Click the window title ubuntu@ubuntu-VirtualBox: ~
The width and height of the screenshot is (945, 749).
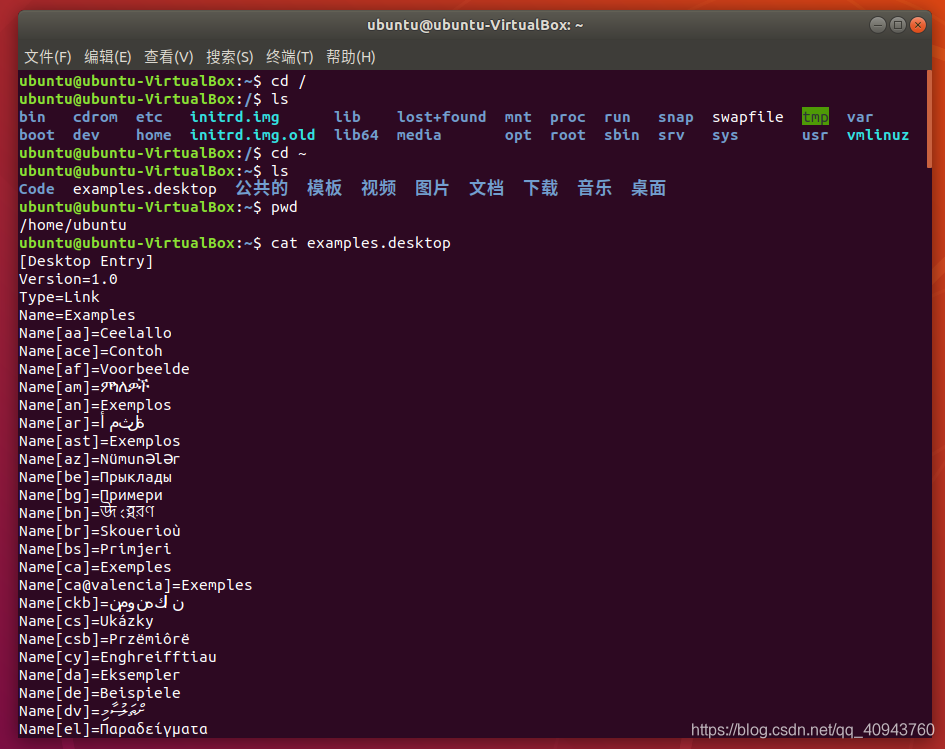(475, 25)
